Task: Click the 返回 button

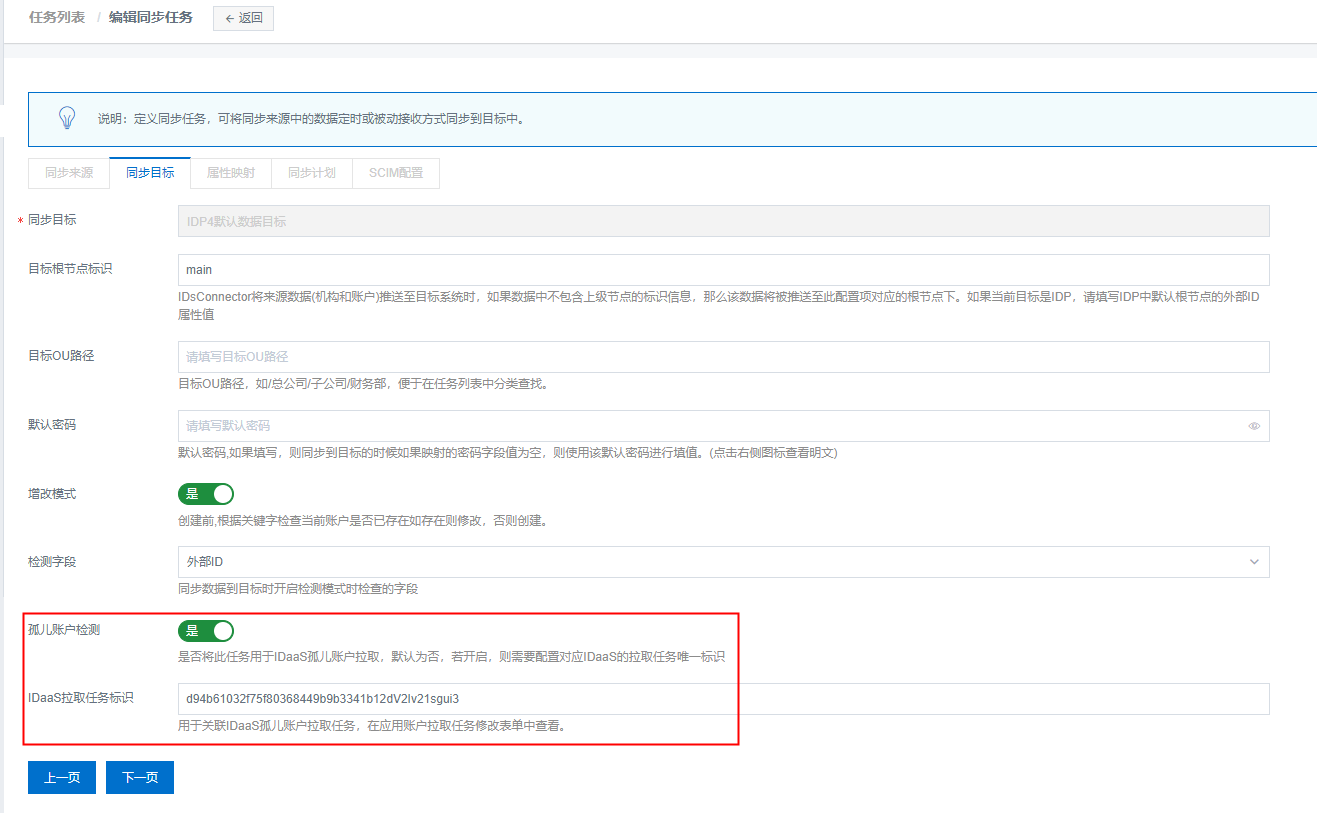Action: 243,18
